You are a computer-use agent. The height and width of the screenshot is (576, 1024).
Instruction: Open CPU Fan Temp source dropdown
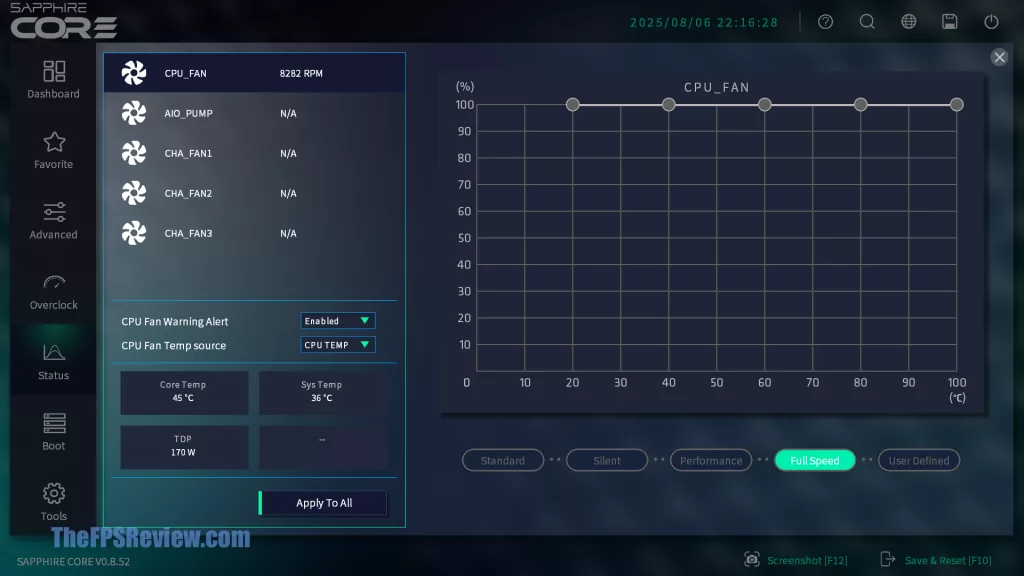click(x=338, y=345)
